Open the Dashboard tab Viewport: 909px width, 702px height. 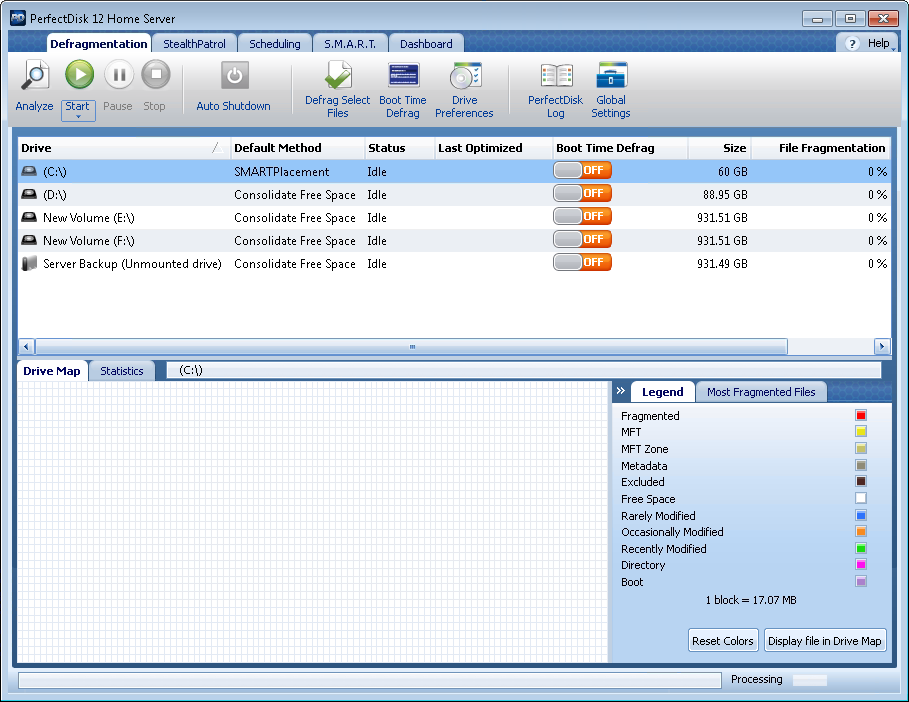(426, 43)
